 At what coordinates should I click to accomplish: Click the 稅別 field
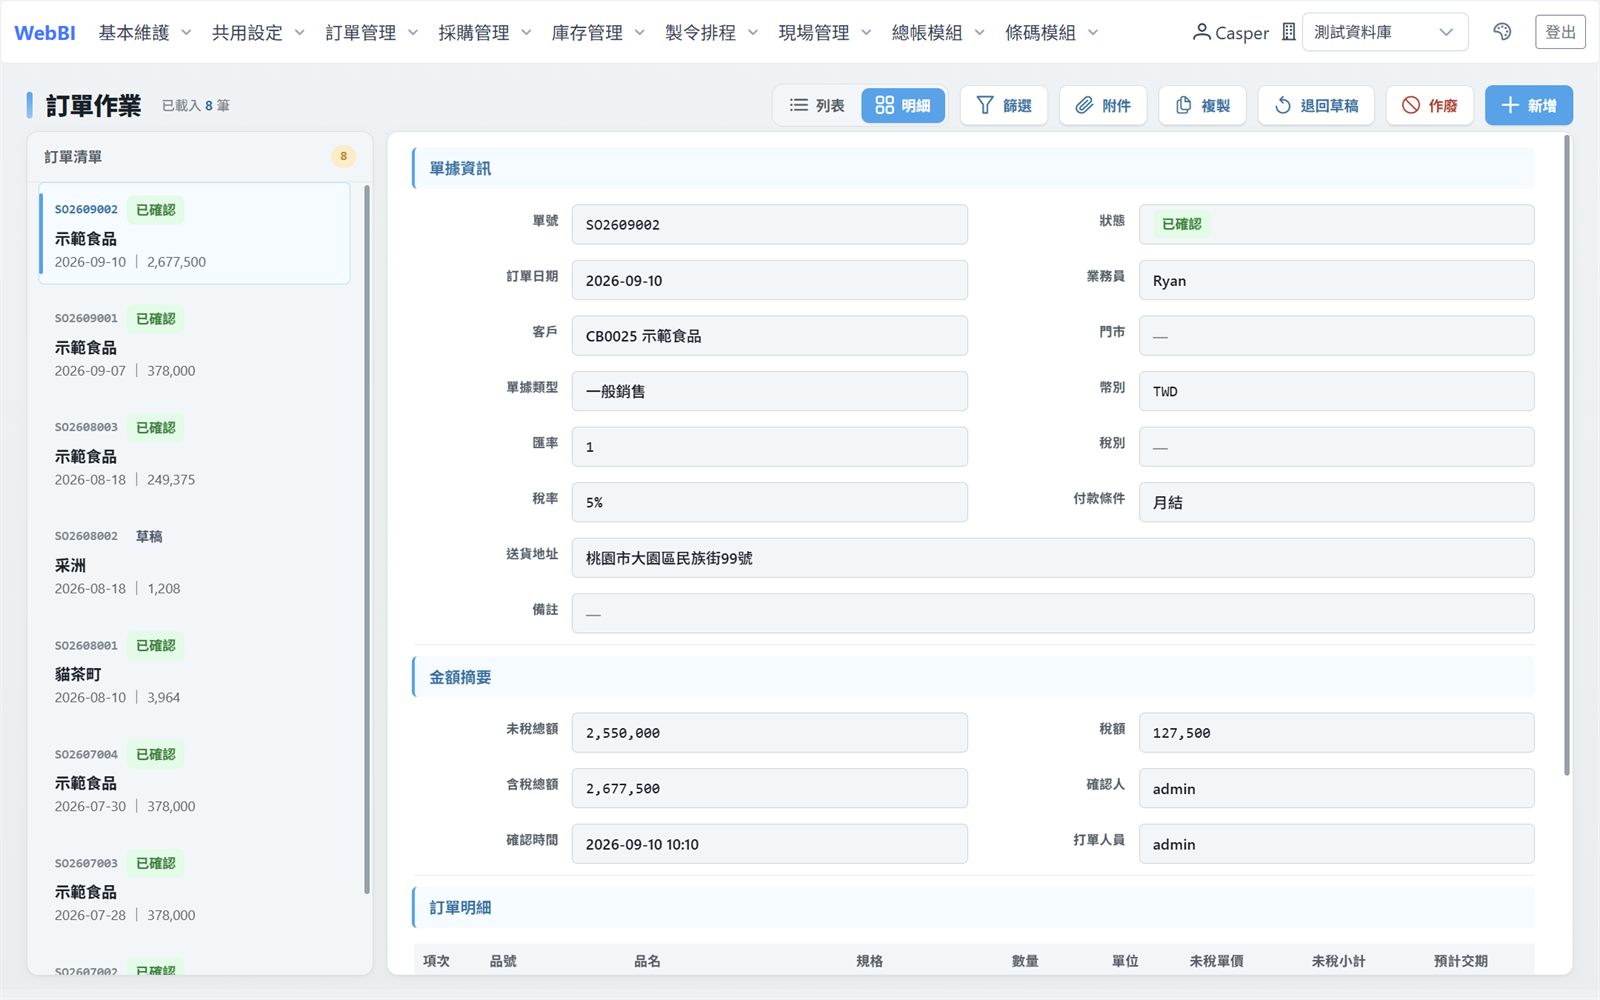[x=1336, y=447]
